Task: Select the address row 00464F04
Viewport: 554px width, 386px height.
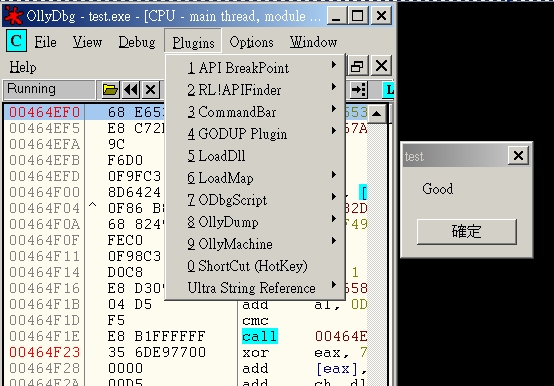Action: click(x=45, y=208)
